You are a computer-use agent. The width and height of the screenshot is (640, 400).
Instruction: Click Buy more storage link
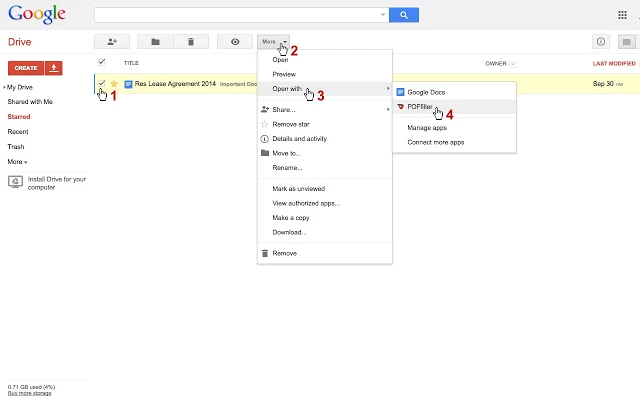[x=29, y=393]
